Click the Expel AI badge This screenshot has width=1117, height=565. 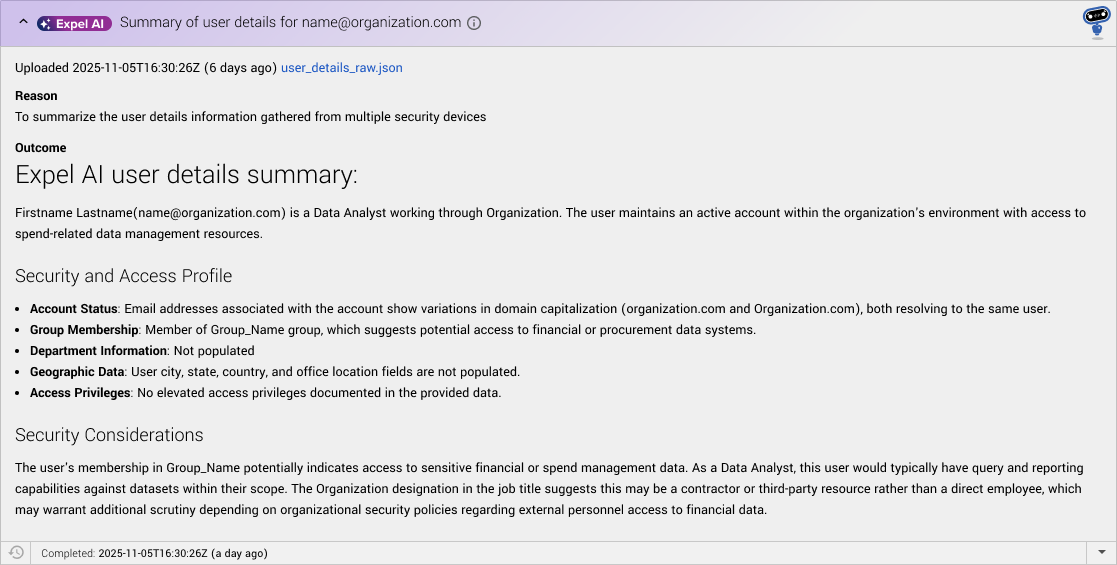(74, 24)
